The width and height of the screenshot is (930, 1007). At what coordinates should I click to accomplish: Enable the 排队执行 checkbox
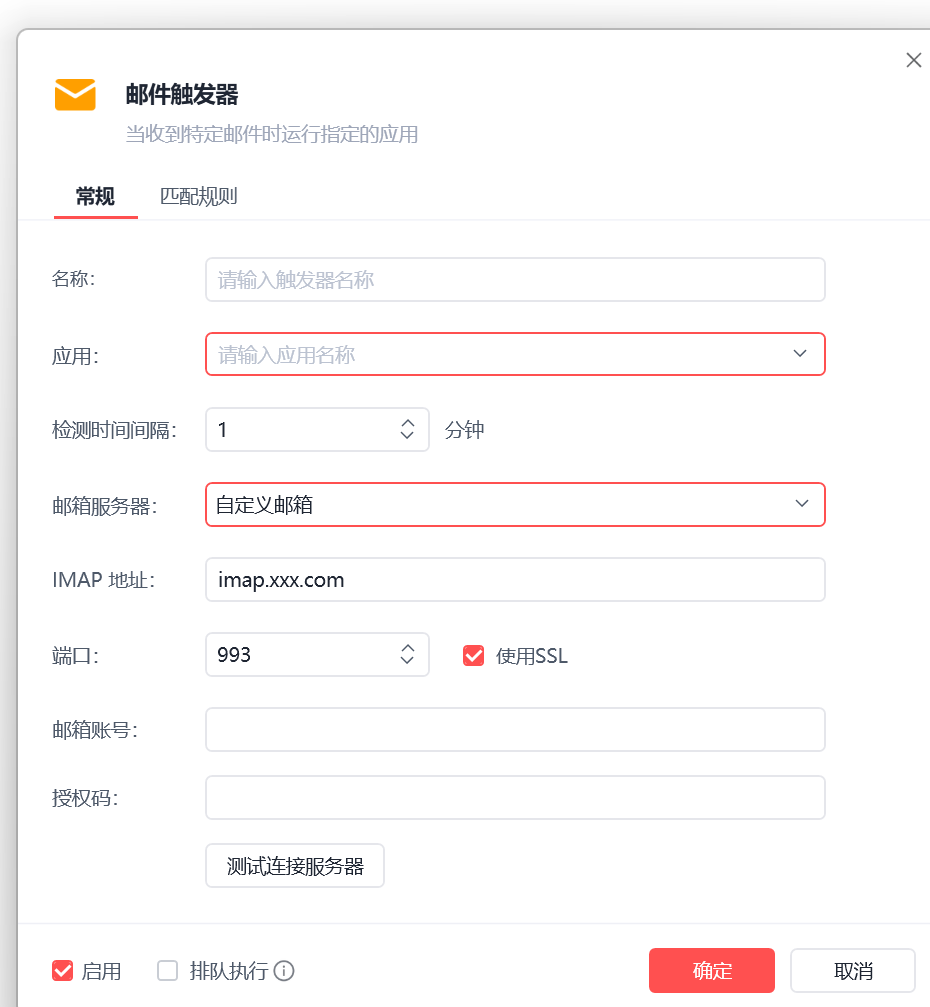[168, 970]
